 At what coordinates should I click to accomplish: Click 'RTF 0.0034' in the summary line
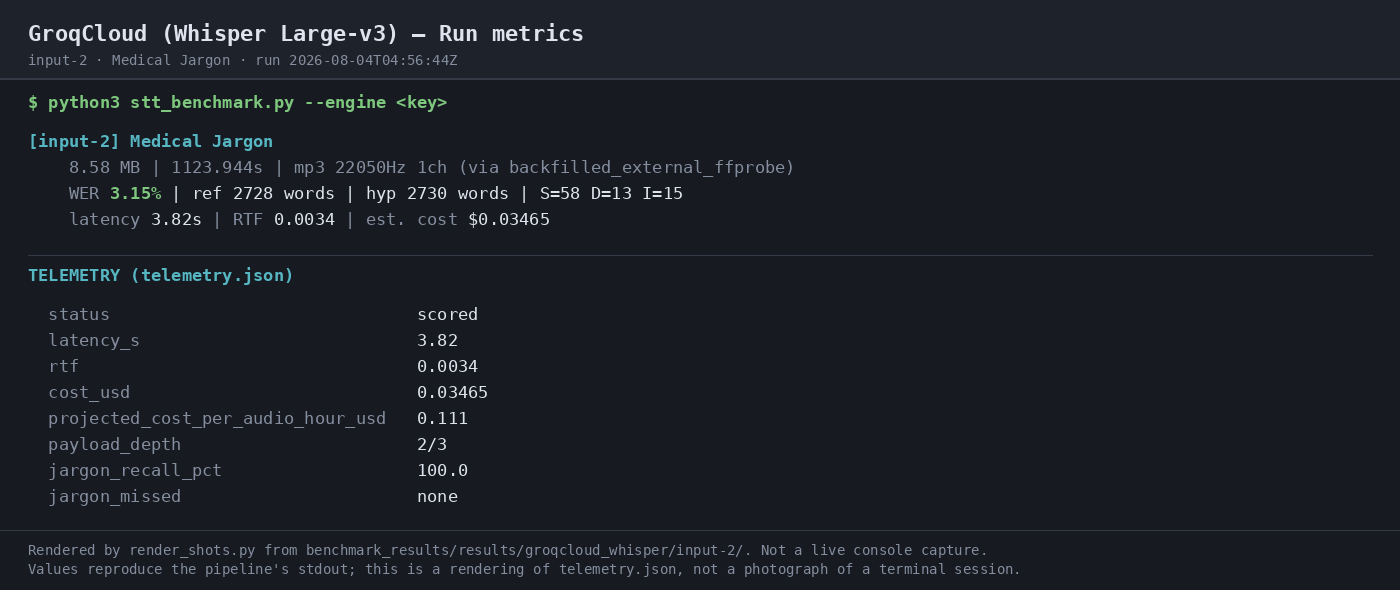pos(284,220)
